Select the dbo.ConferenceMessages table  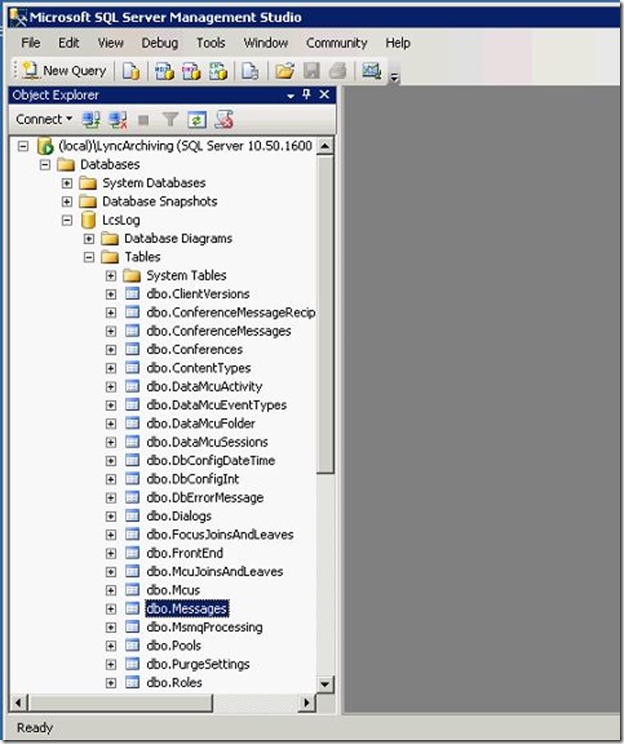pyautogui.click(x=219, y=331)
